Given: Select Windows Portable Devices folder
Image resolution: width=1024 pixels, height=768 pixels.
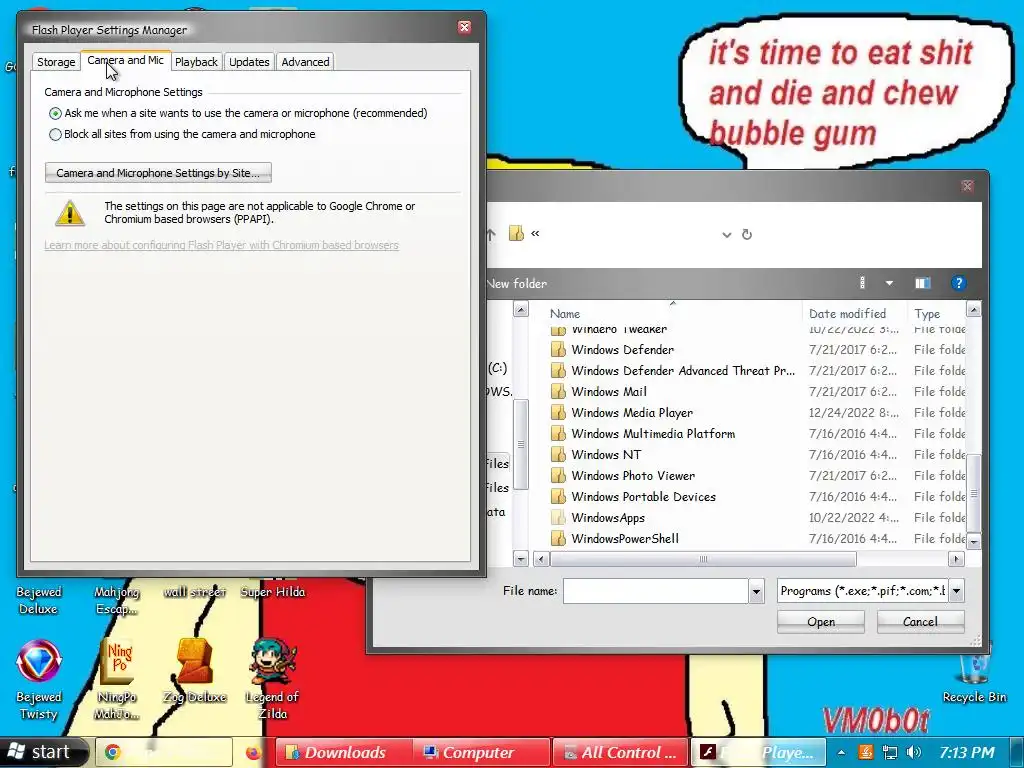Looking at the screenshot, I should (633, 496).
